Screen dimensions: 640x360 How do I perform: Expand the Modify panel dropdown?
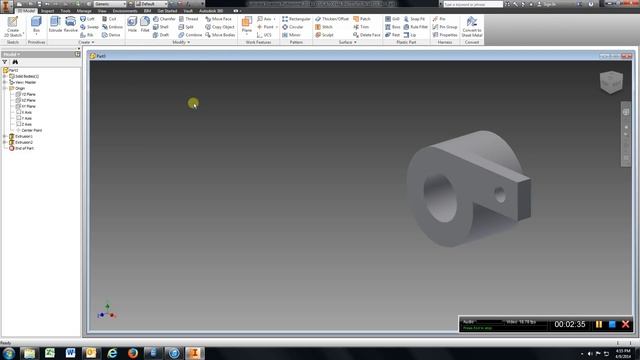(181, 42)
